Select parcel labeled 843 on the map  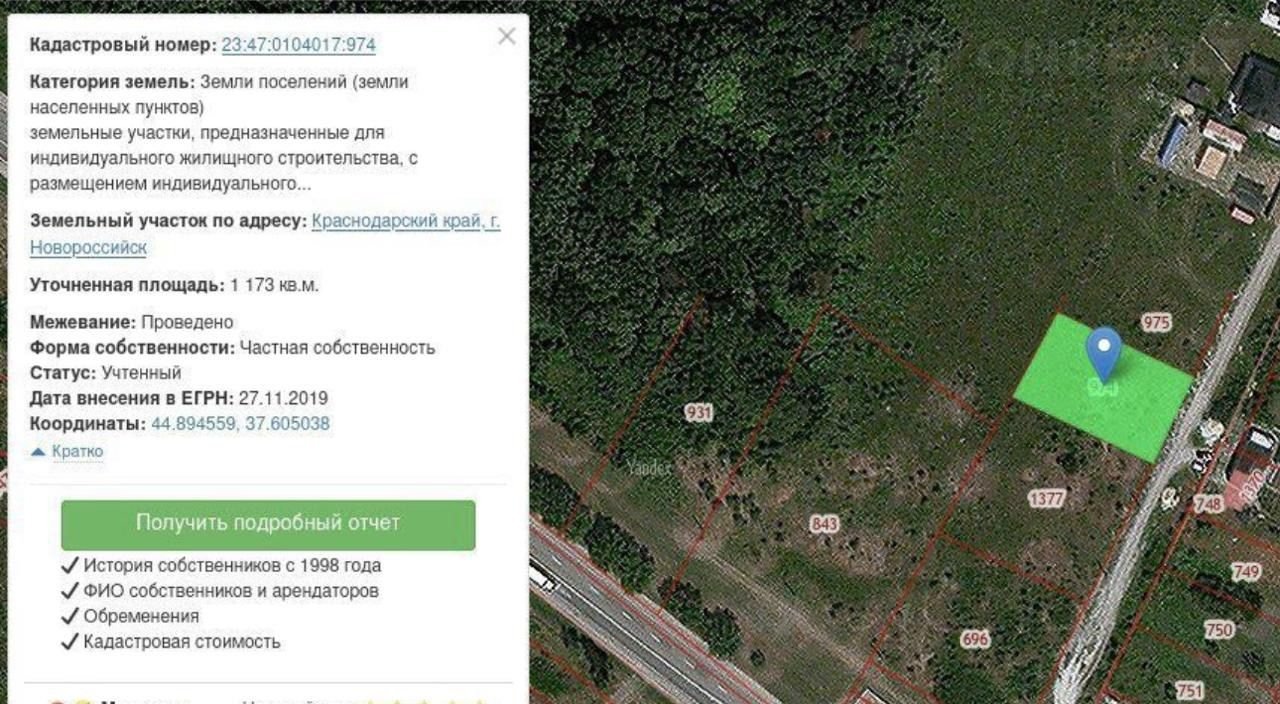pyautogui.click(x=825, y=524)
